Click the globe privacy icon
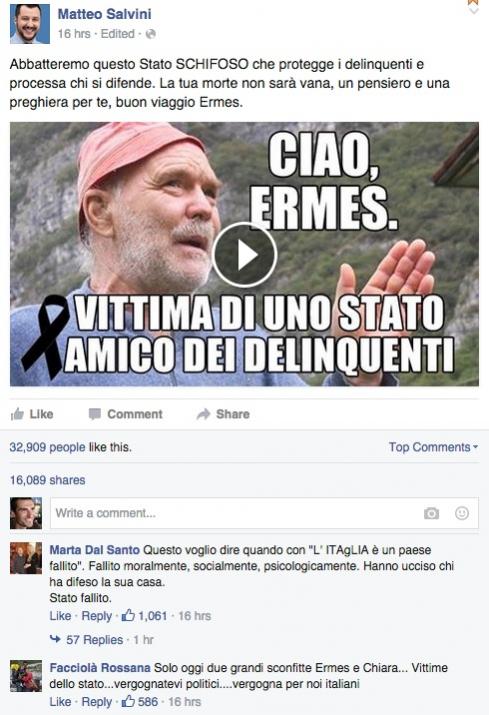Image resolution: width=489 pixels, height=715 pixels. [151, 34]
